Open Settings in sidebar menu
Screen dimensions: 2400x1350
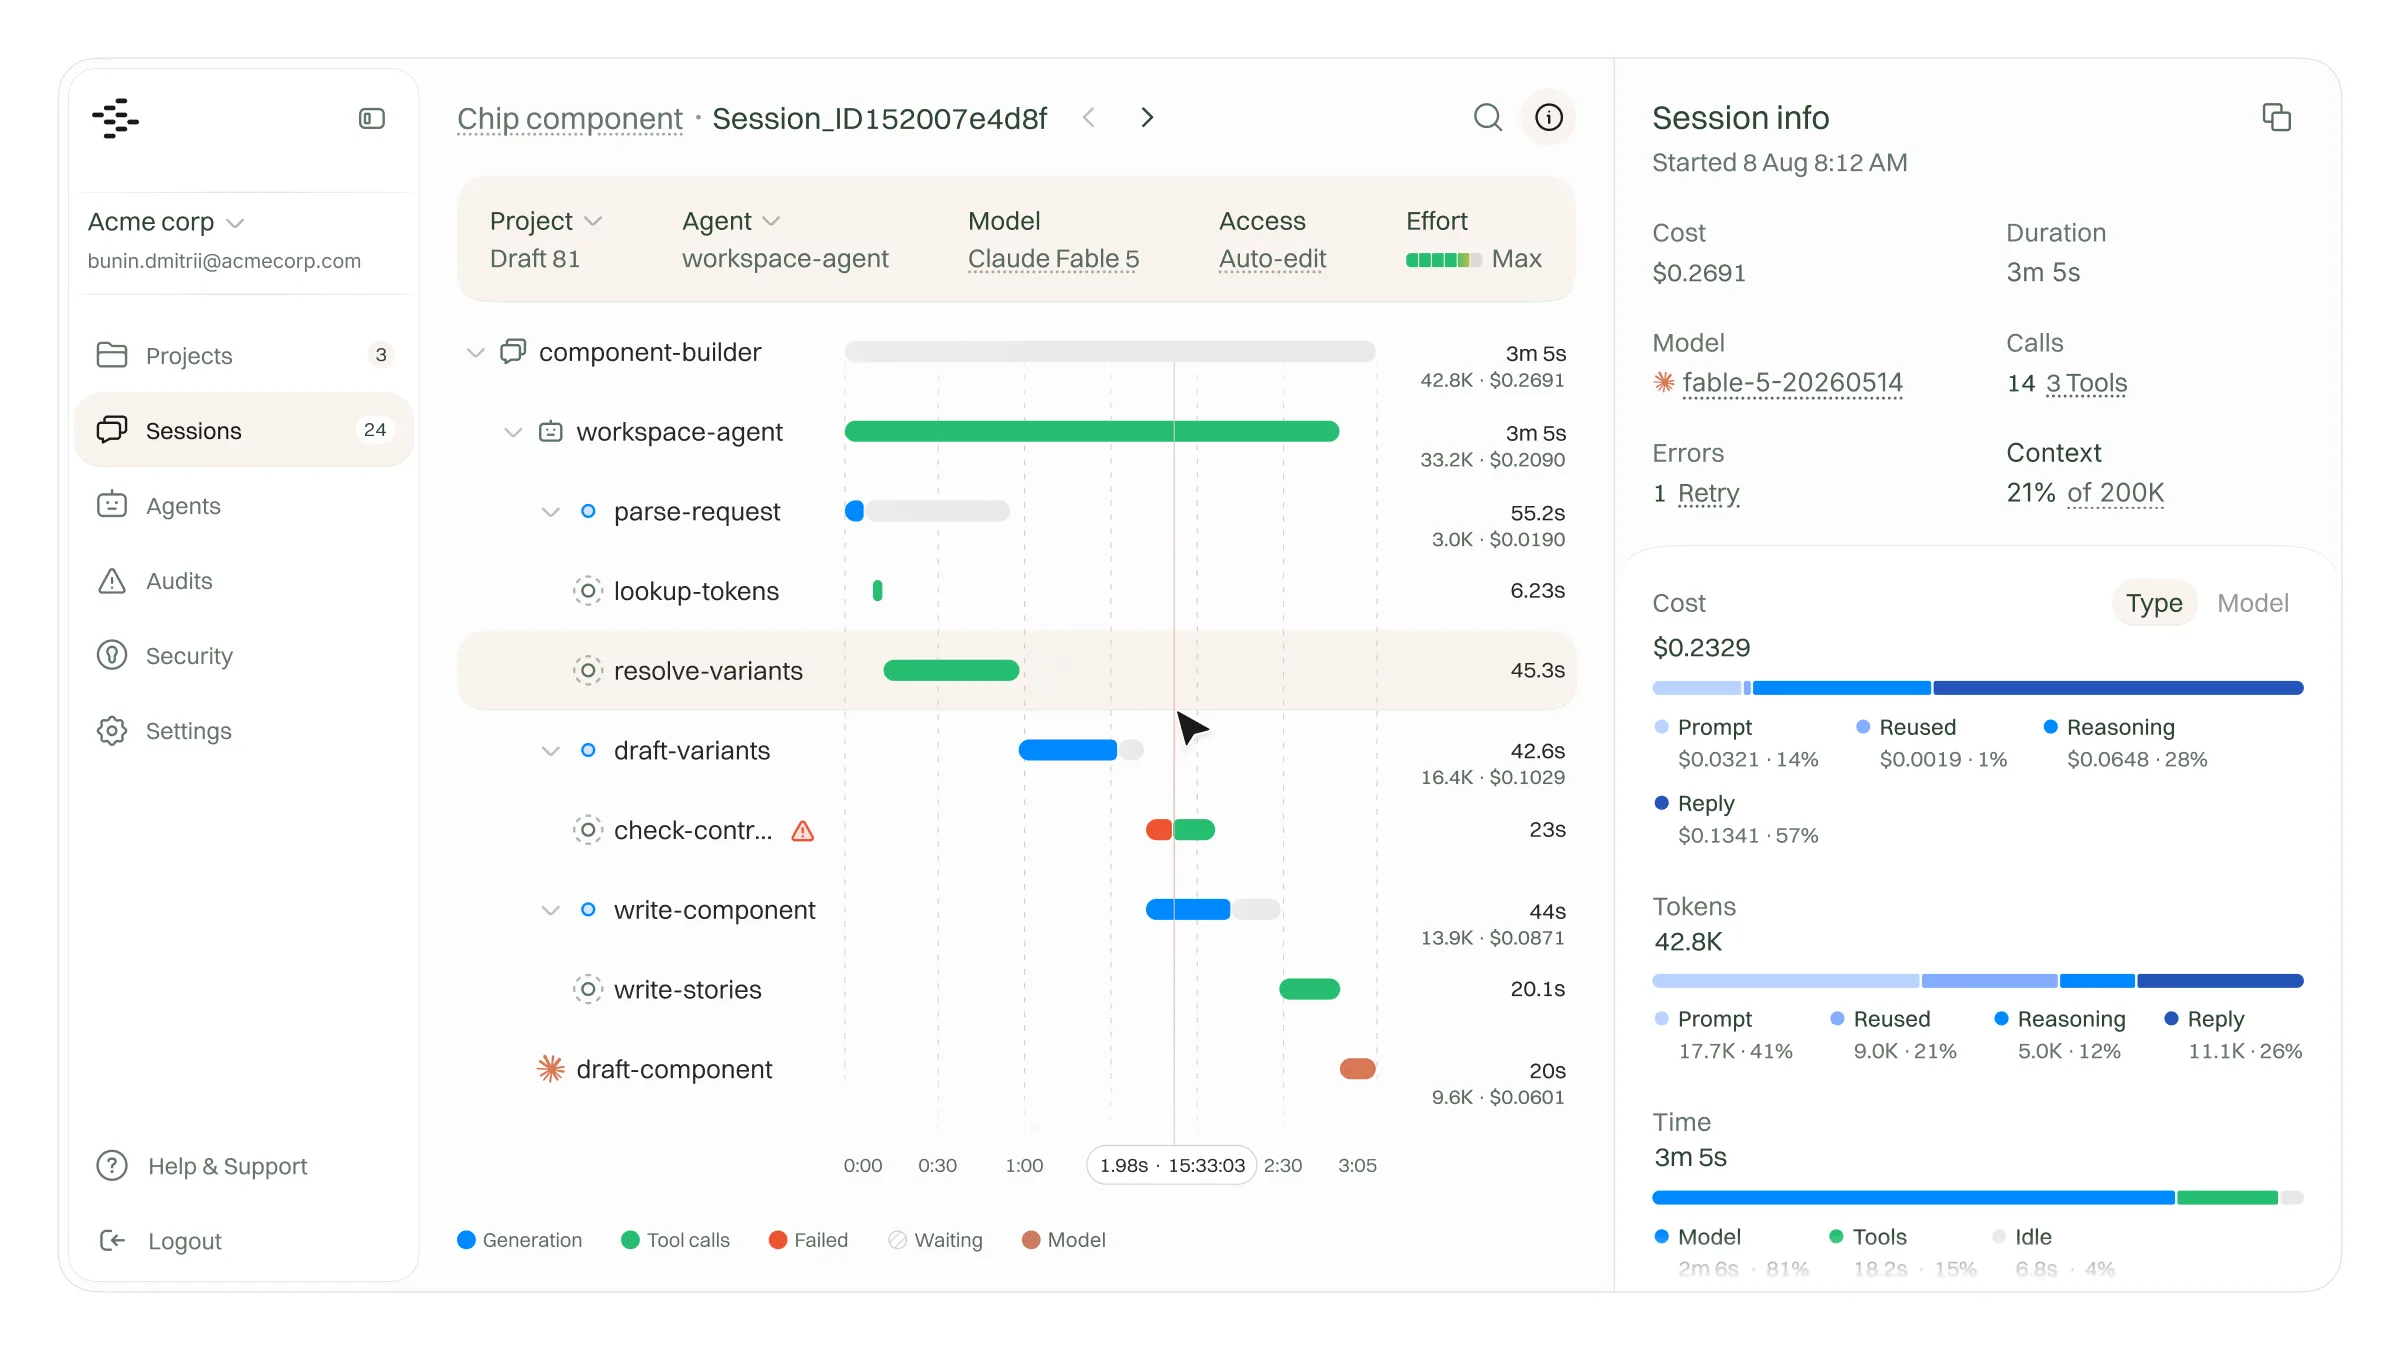[x=244, y=730]
